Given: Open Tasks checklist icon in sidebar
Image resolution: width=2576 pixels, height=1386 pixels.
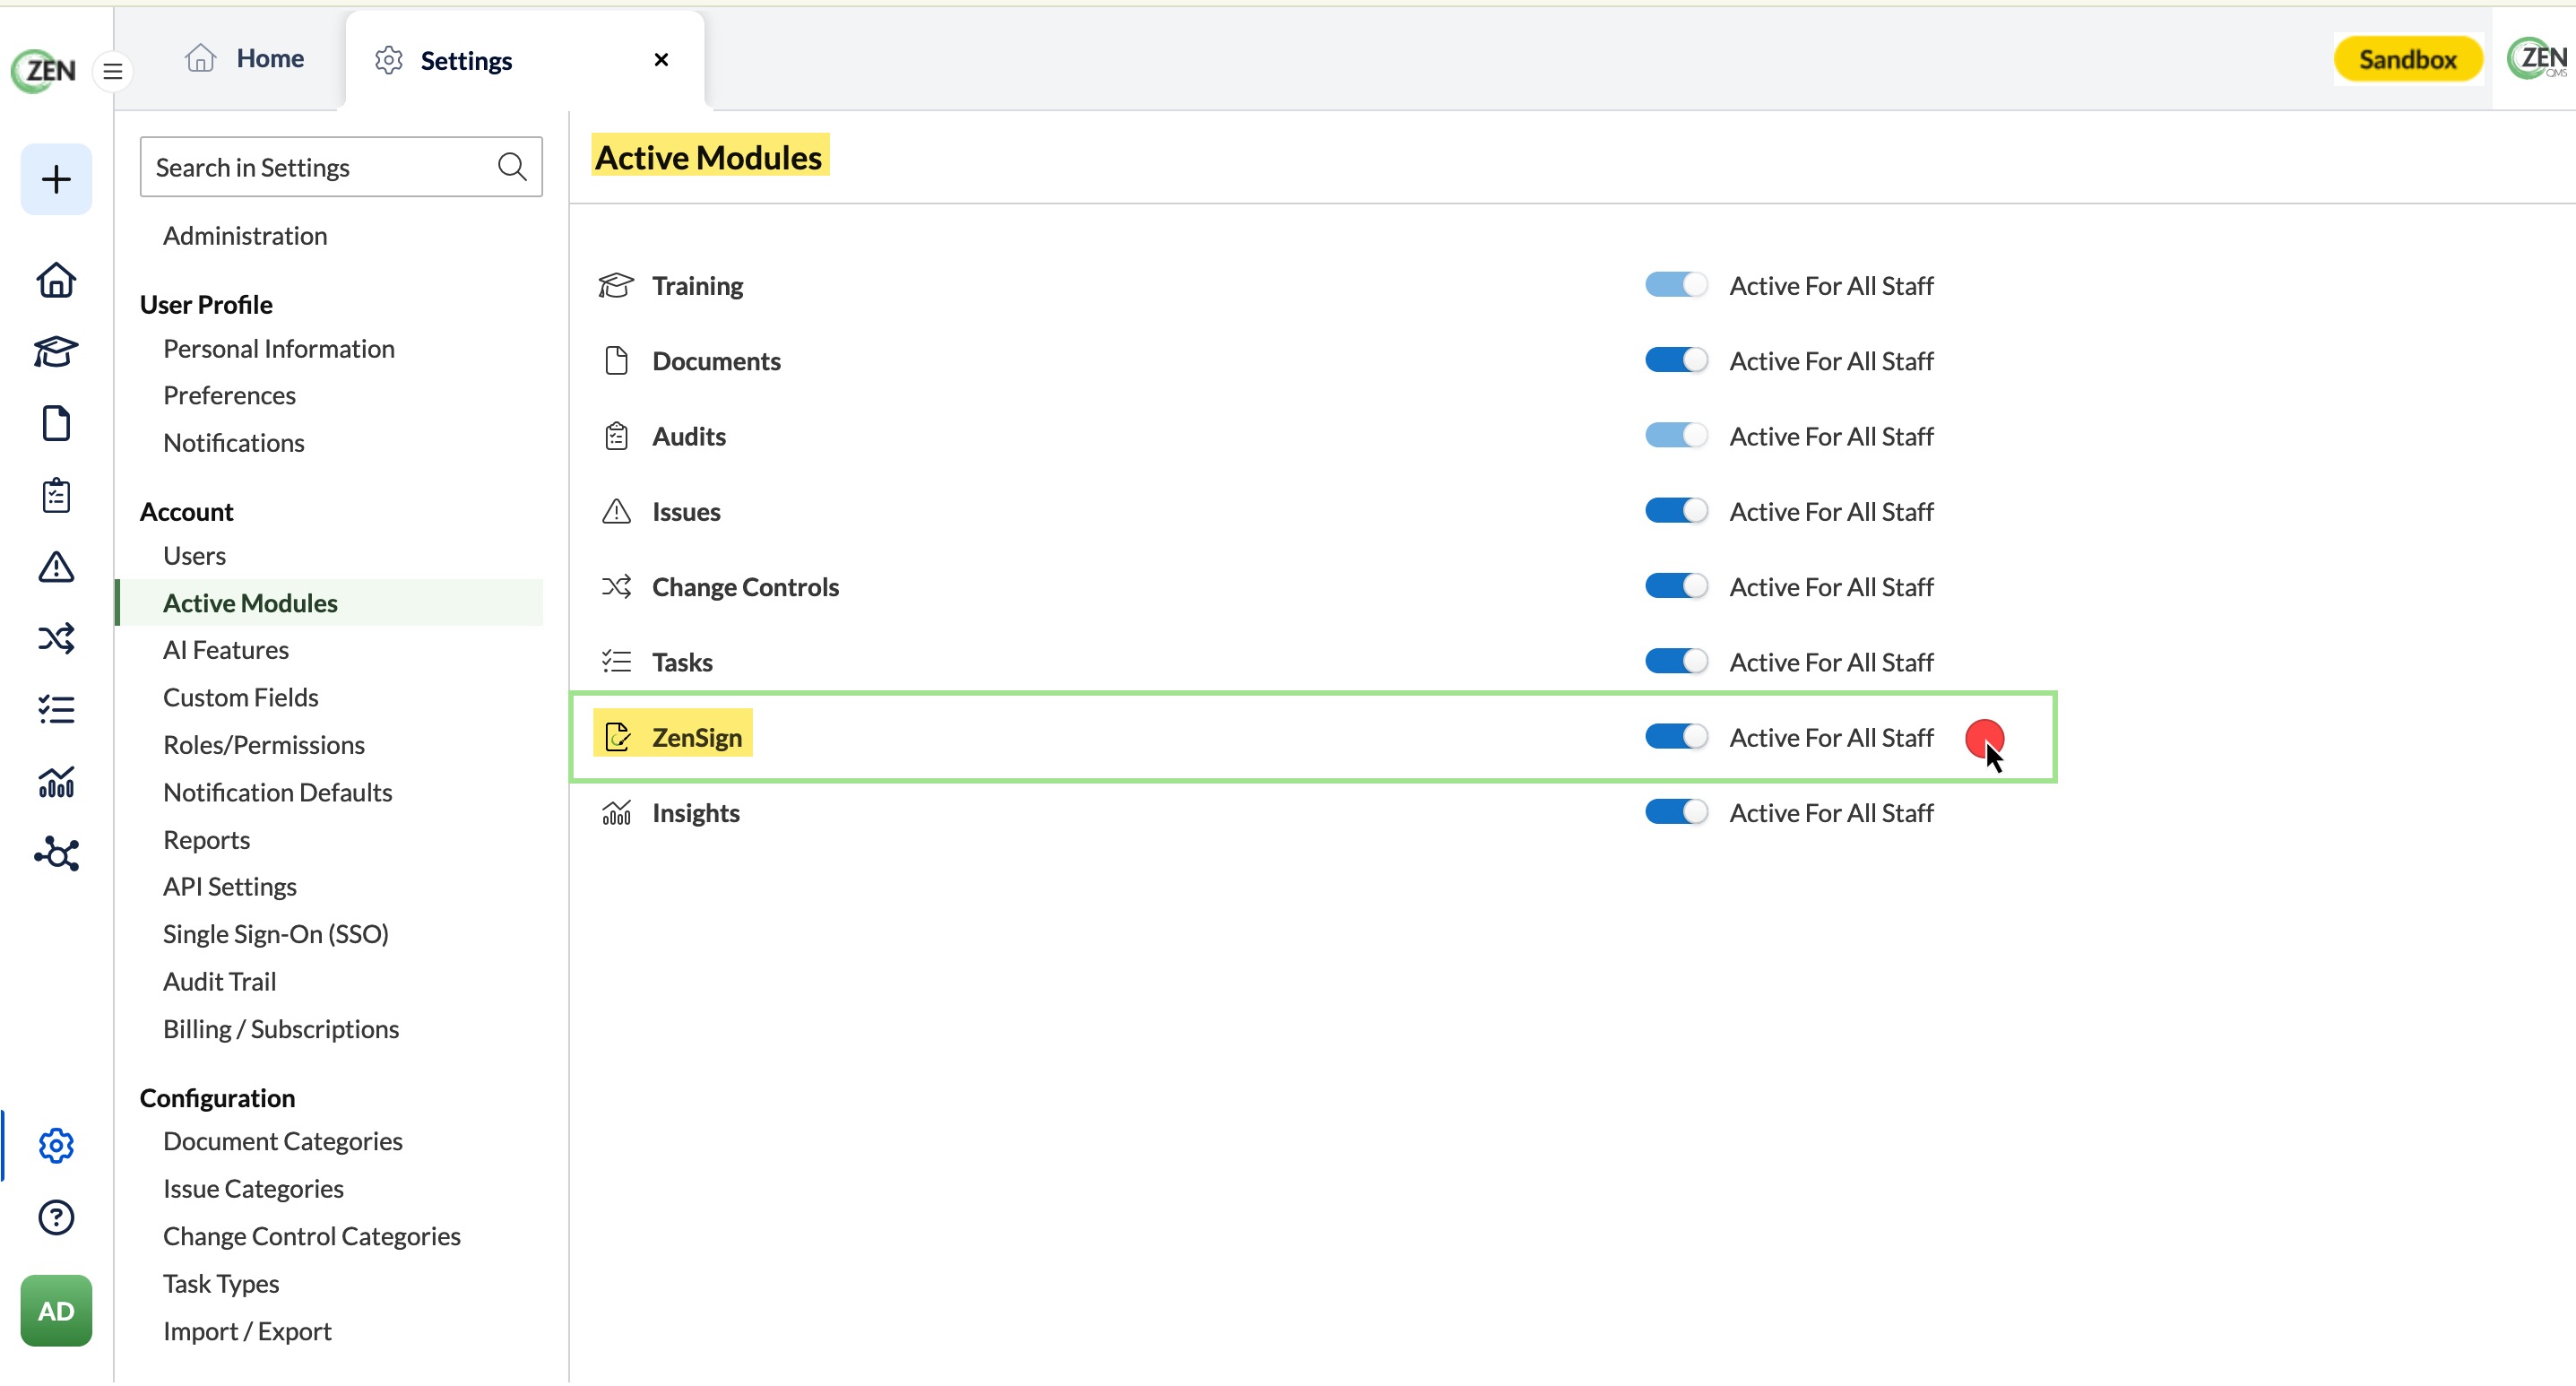Looking at the screenshot, I should click(56, 710).
